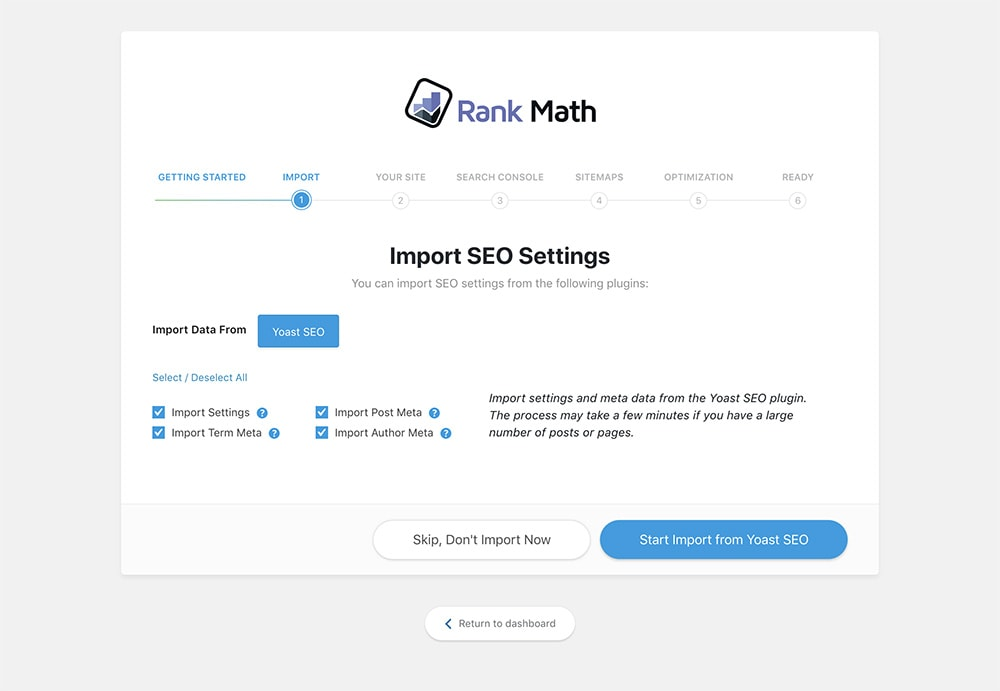
Task: Click step circle number 5
Action: (698, 200)
